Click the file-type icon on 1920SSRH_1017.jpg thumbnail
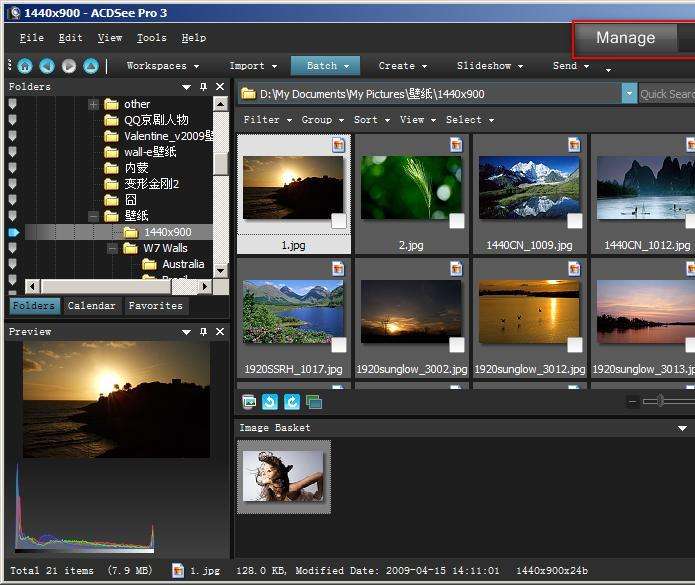This screenshot has width=695, height=585. click(x=339, y=269)
